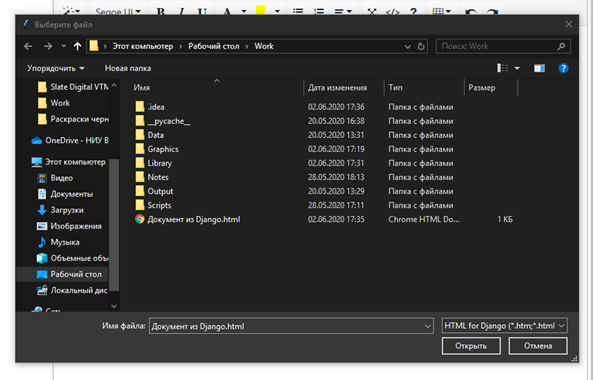Expand the file name dropdown arrow
The width and height of the screenshot is (593, 380).
point(428,326)
